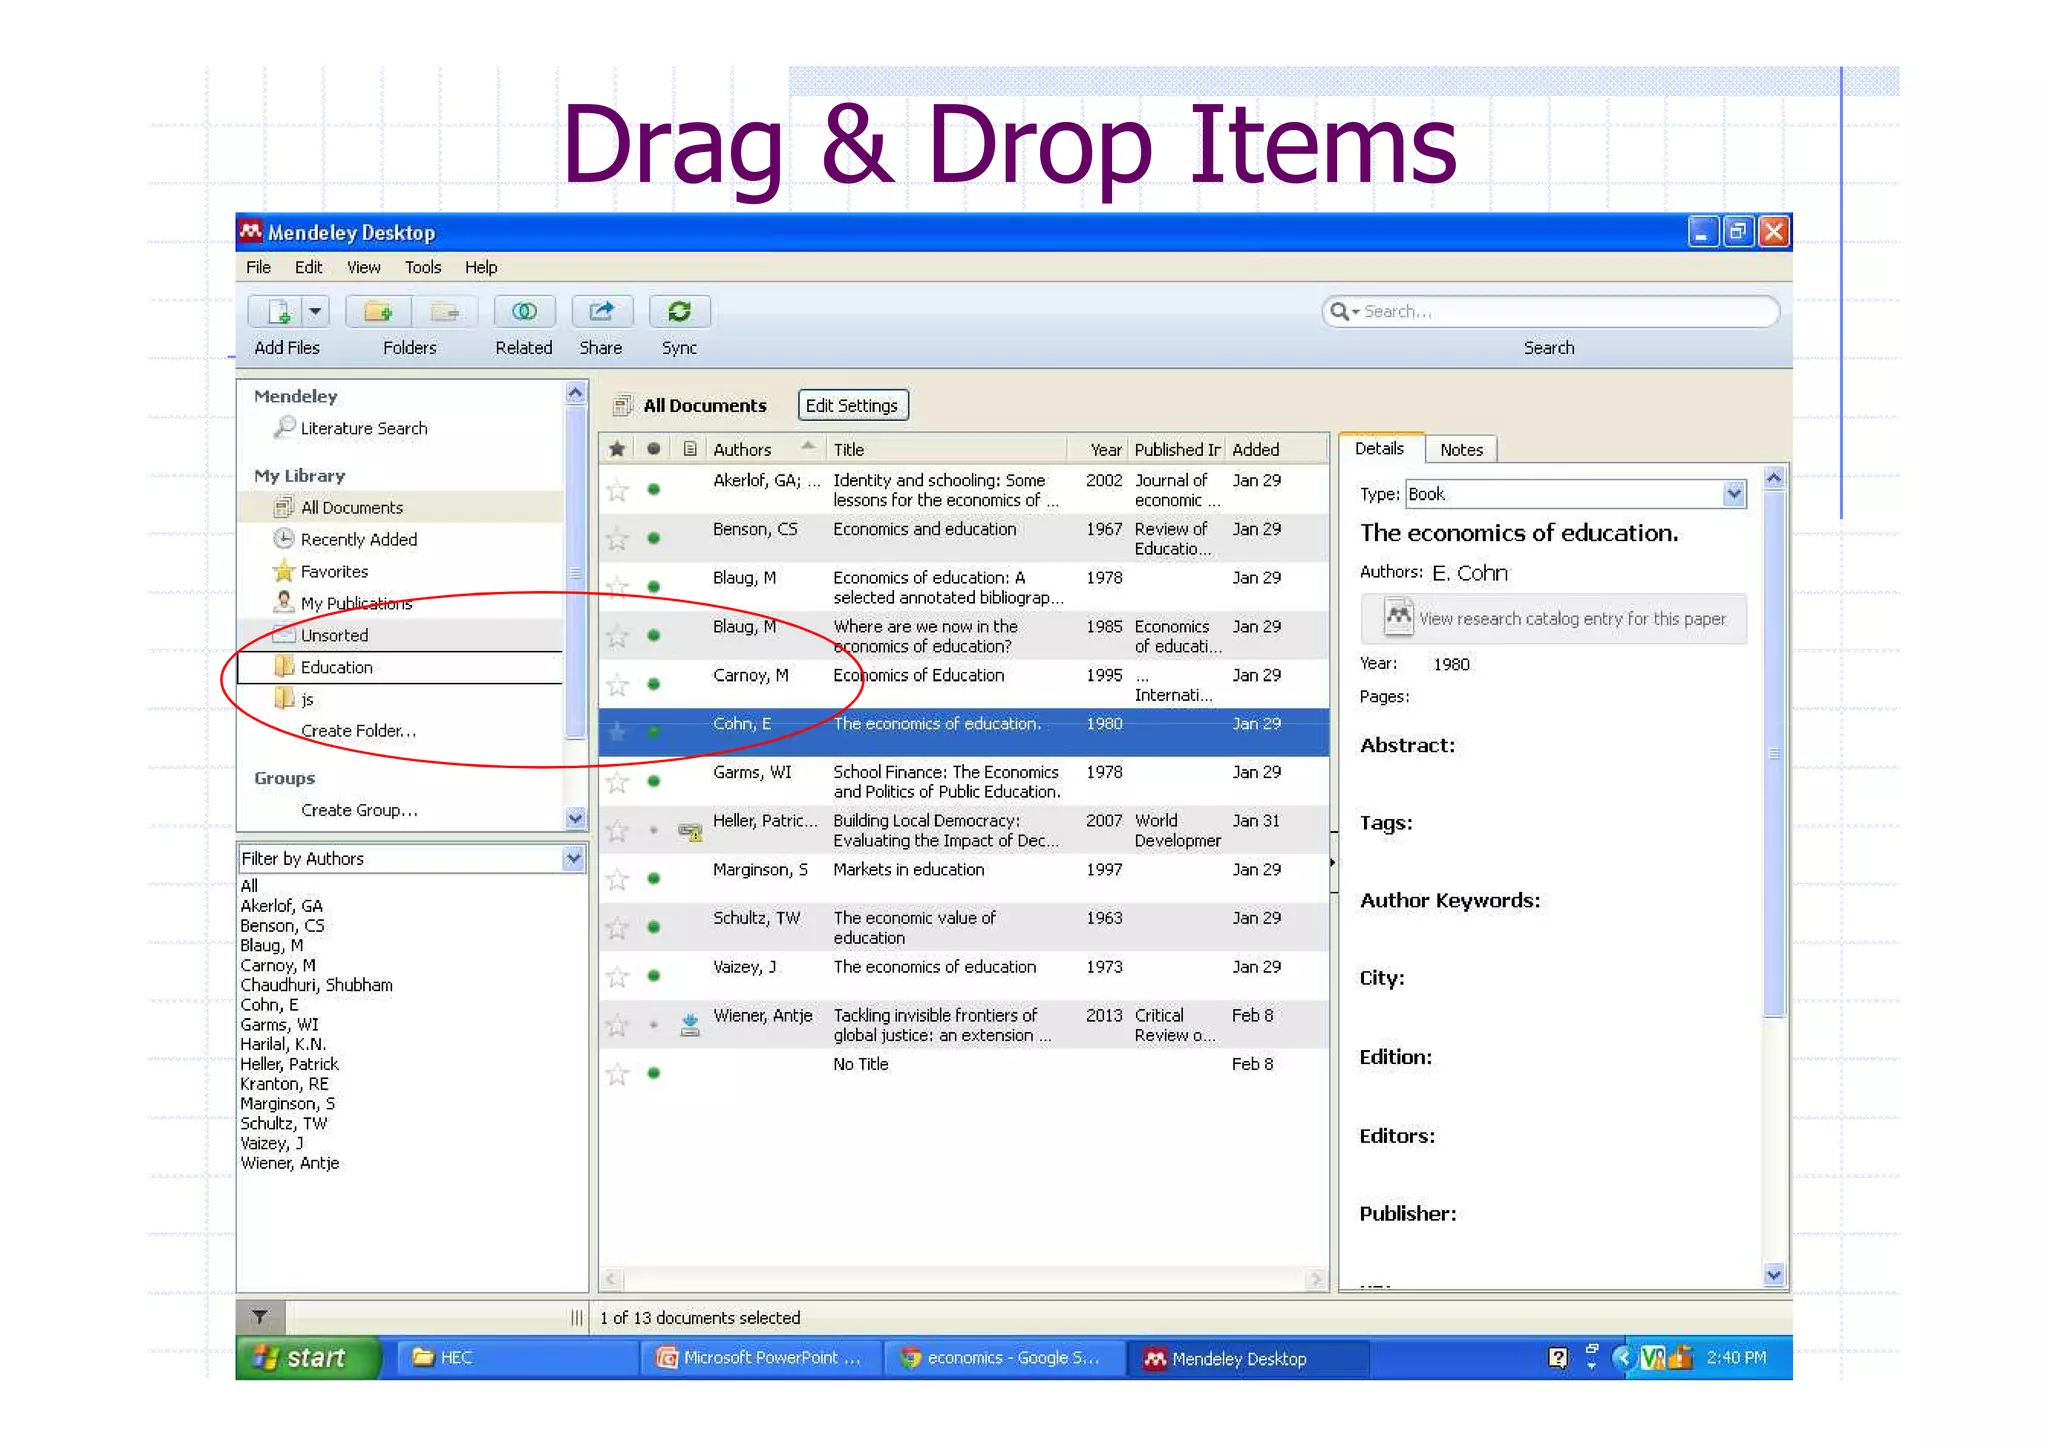Toggle favorite star for Carnoy, M row

point(617,685)
